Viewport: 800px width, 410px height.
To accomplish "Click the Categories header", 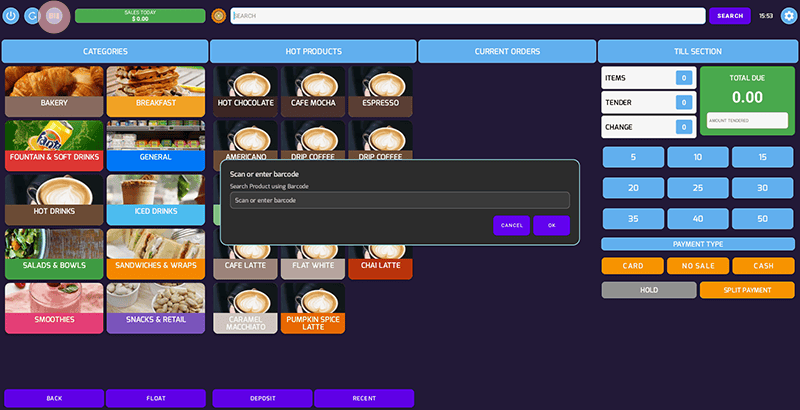I will click(105, 52).
